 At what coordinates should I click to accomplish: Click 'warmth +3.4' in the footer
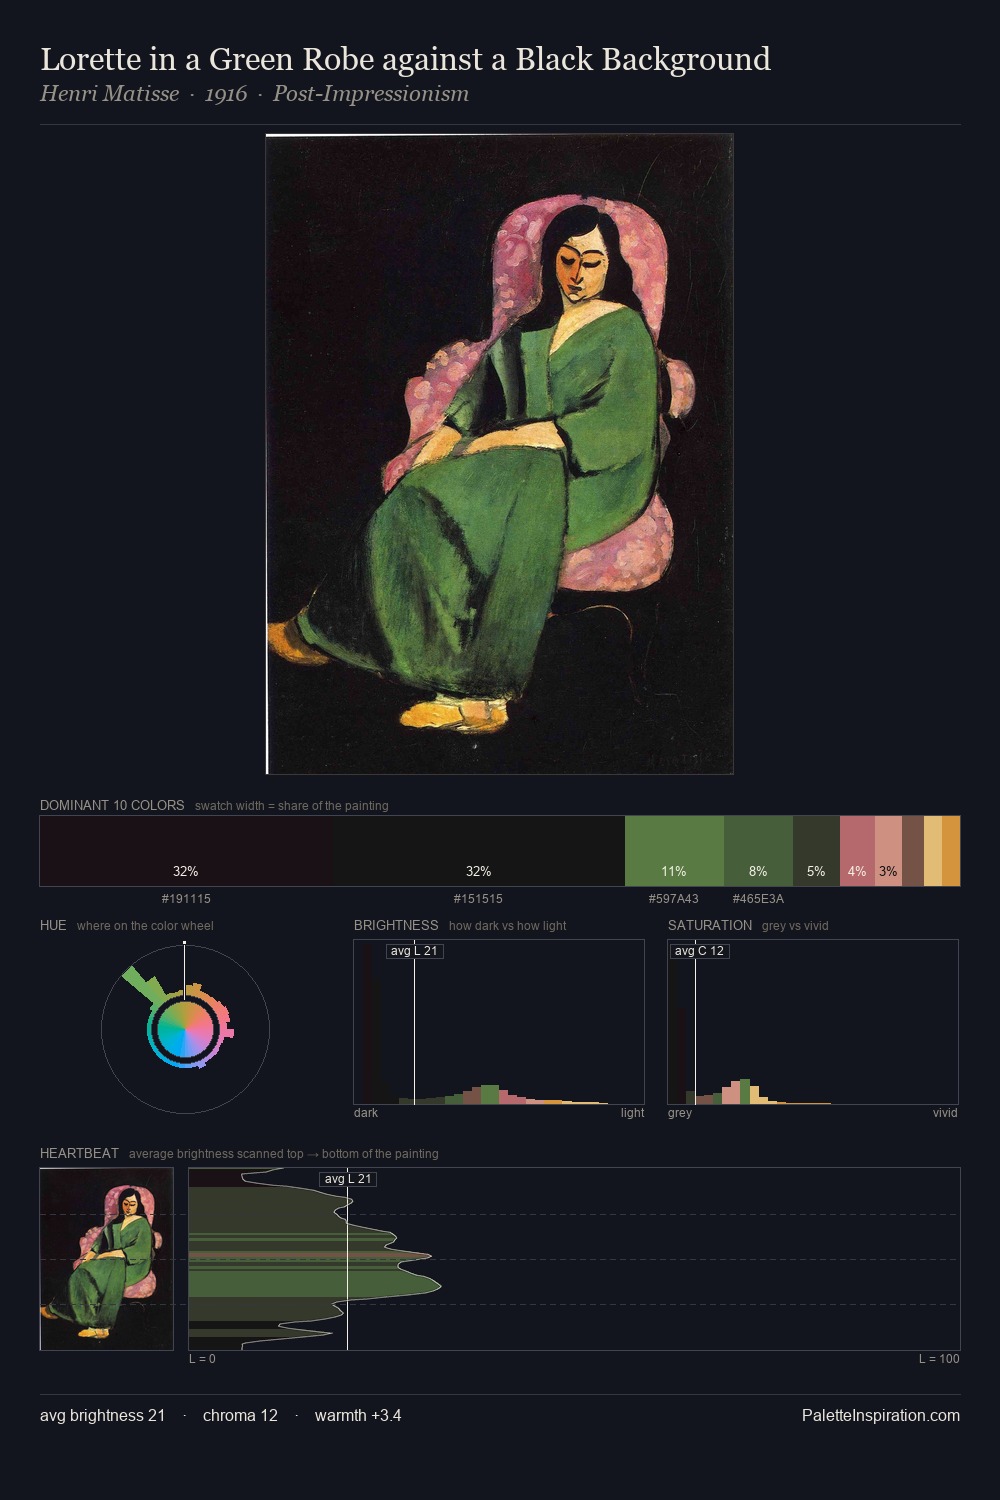pyautogui.click(x=358, y=1415)
